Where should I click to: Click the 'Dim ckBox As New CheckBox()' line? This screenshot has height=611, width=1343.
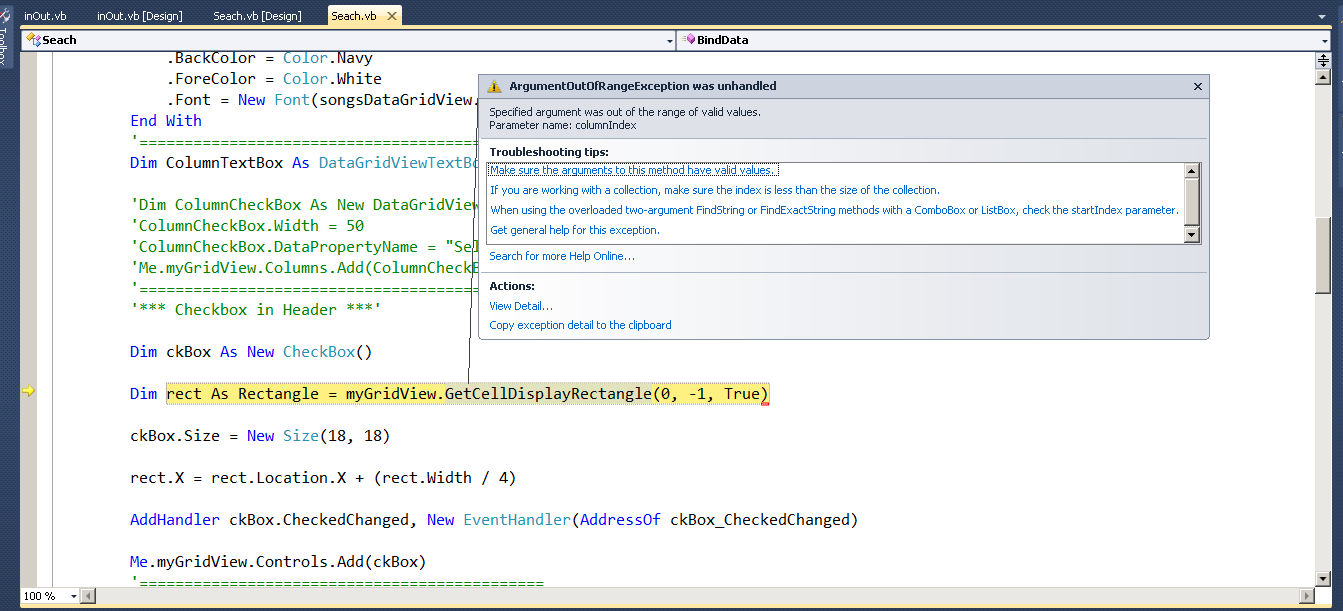click(x=251, y=352)
